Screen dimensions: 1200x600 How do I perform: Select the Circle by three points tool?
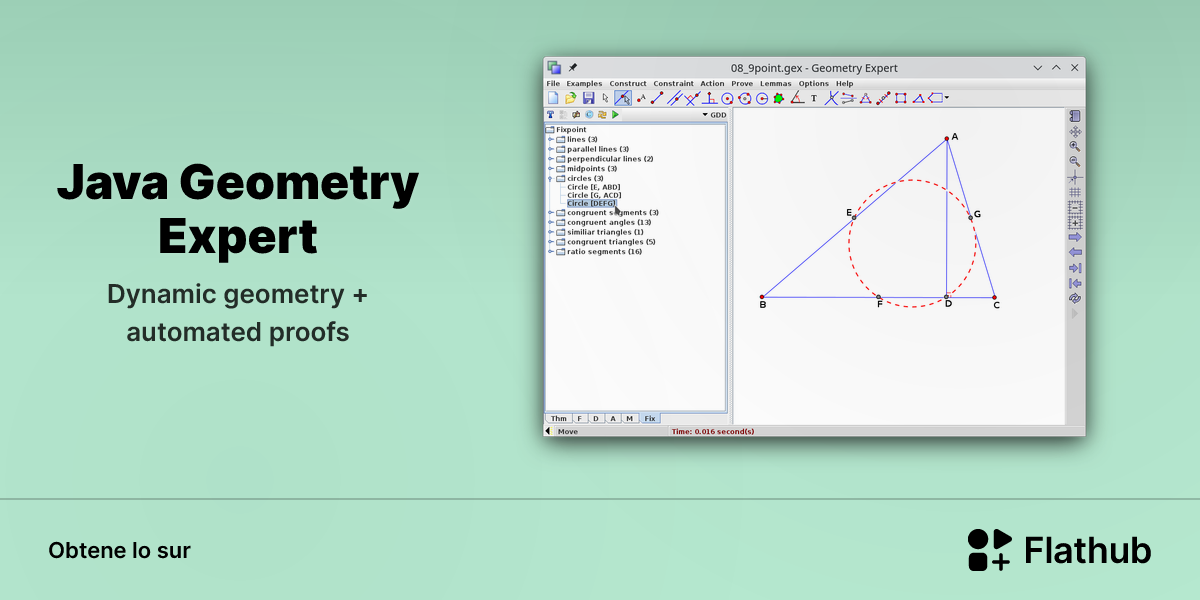[745, 98]
